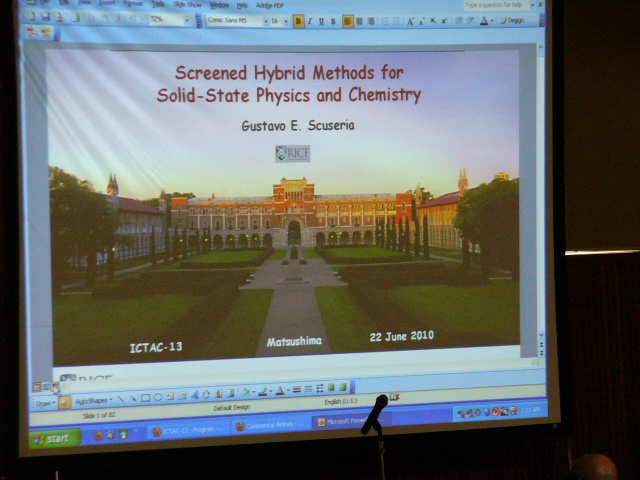The height and width of the screenshot is (480, 640).
Task: Click Decrease Font Size icon
Action: click(422, 21)
